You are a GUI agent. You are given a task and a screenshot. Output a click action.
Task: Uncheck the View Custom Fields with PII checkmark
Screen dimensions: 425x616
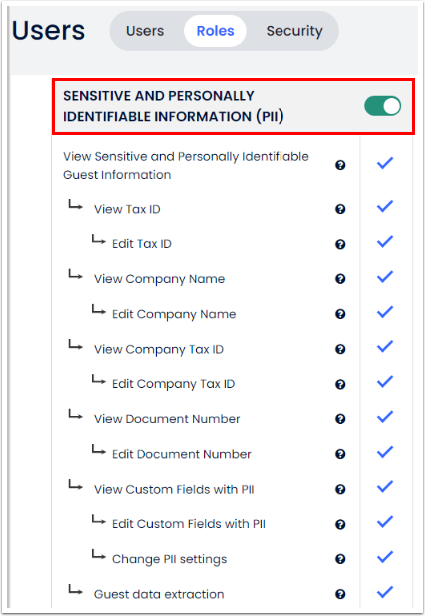click(385, 487)
